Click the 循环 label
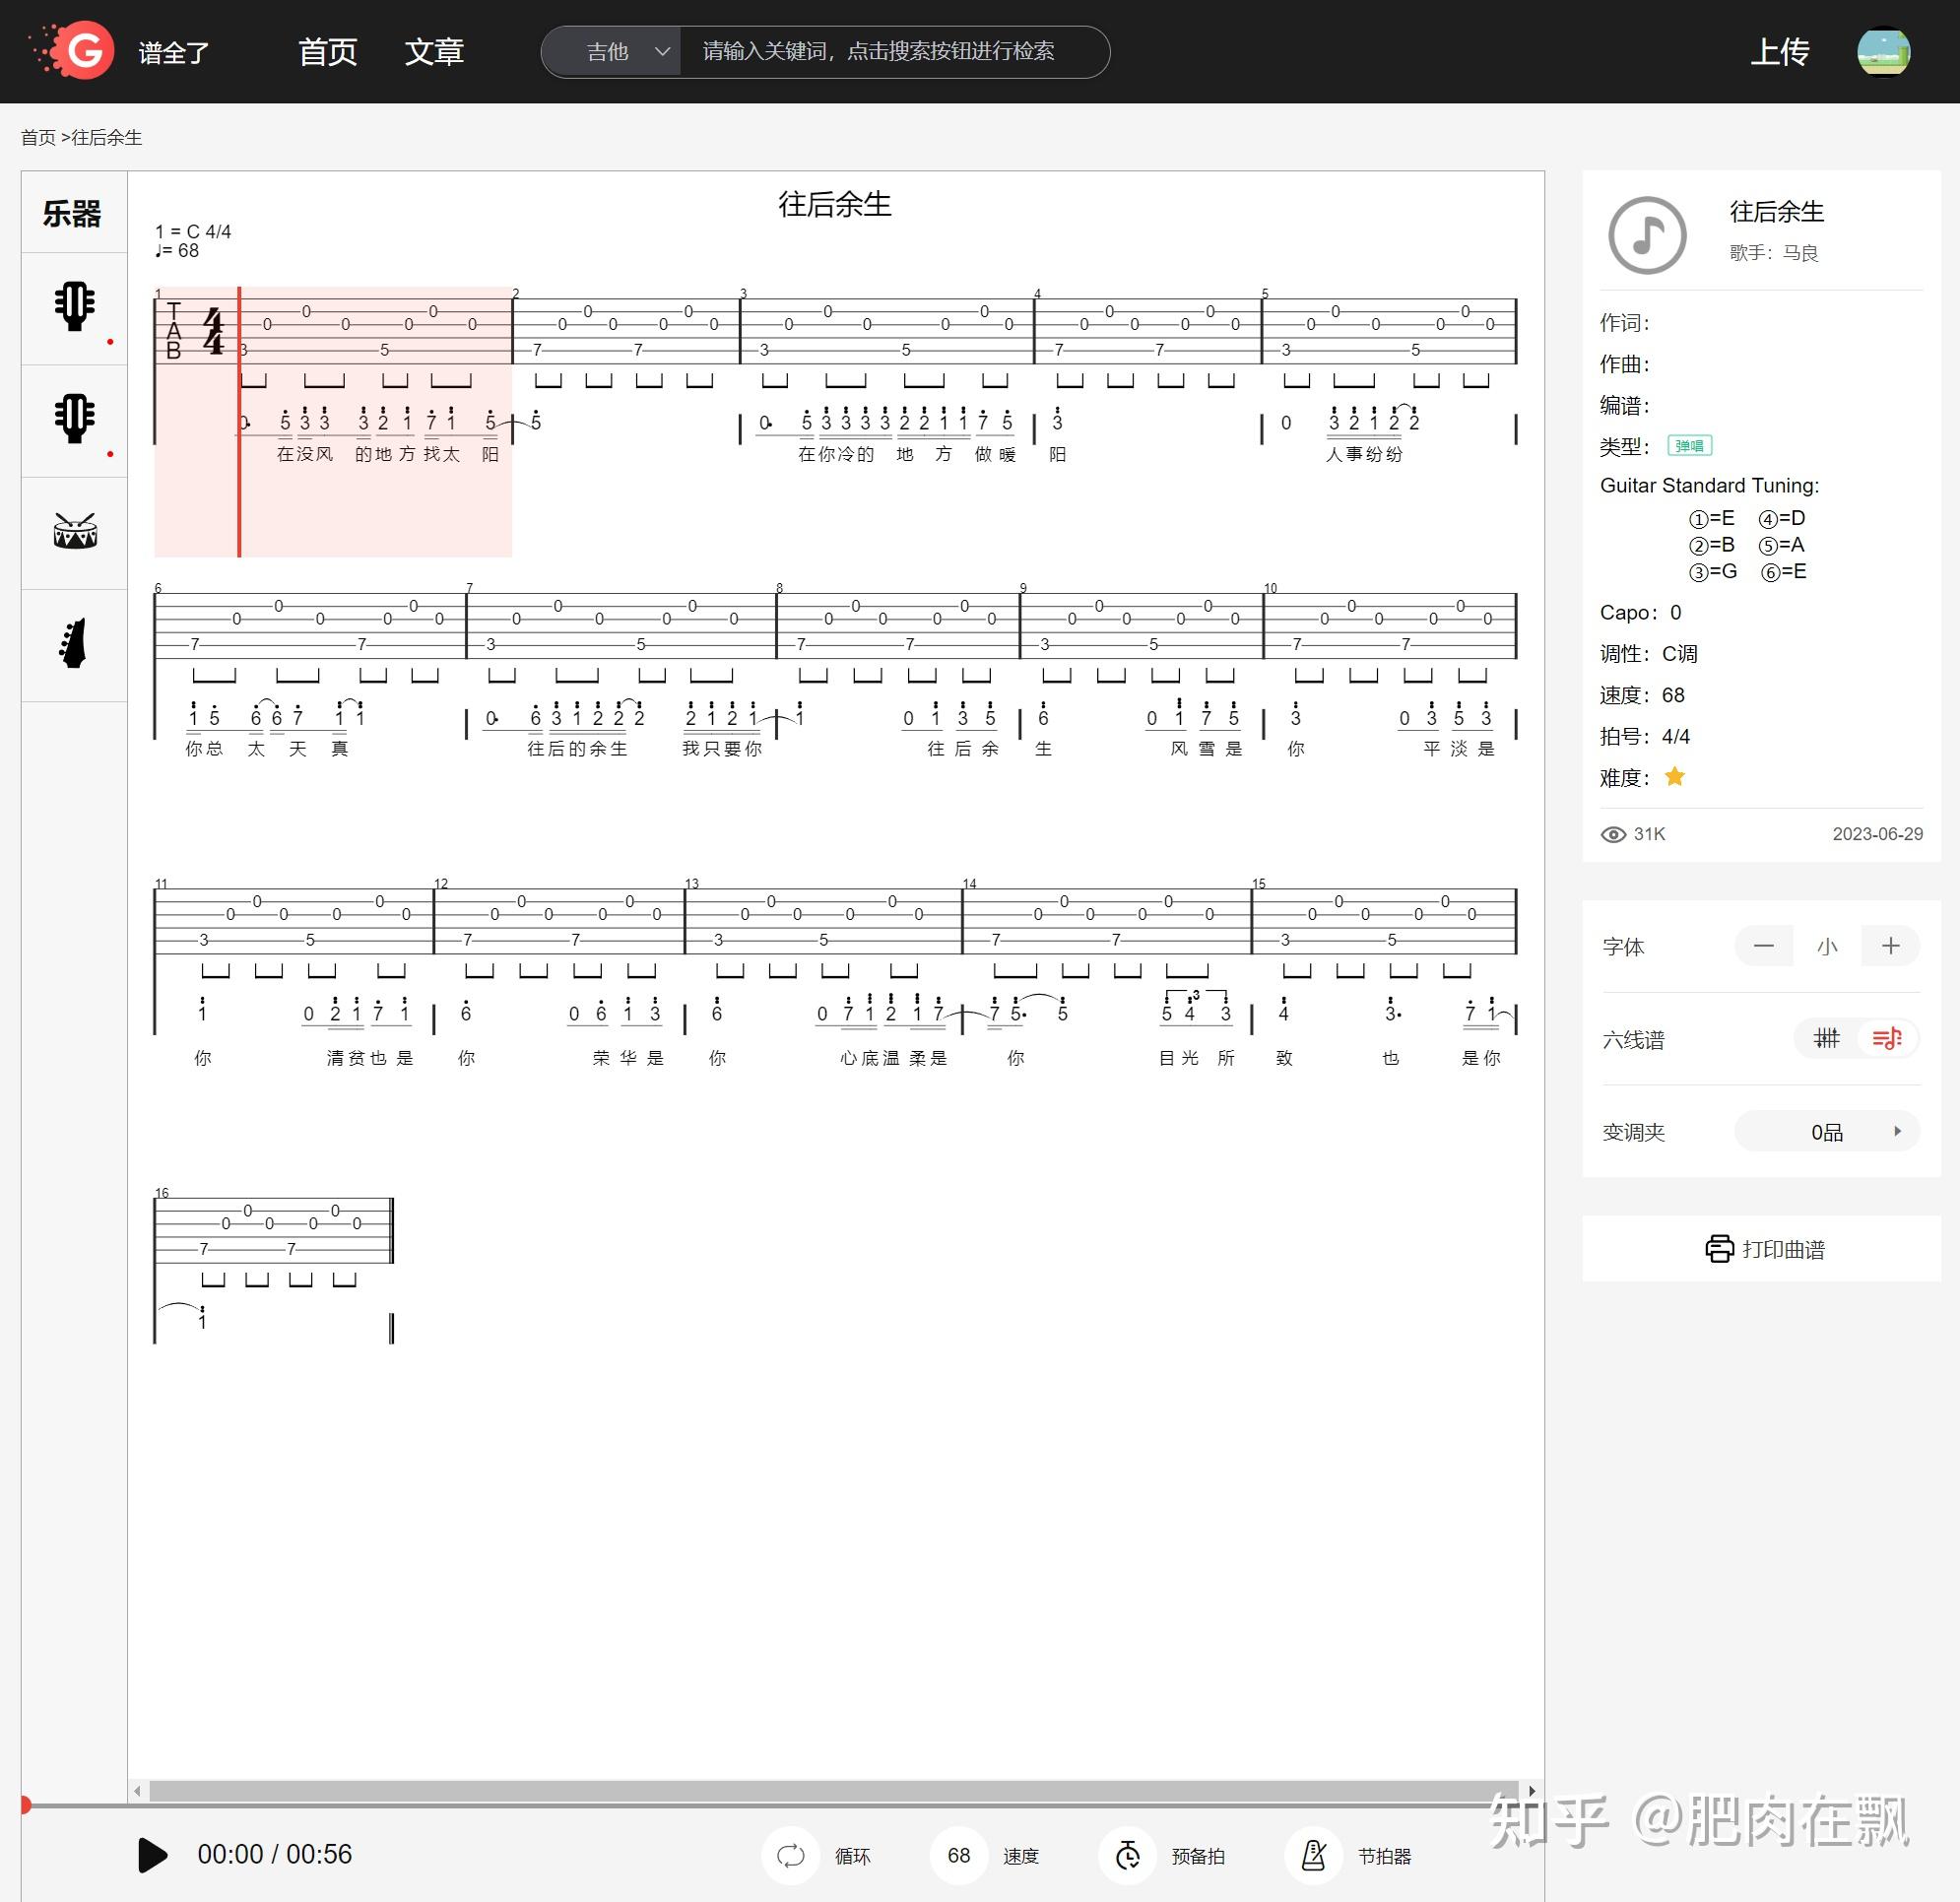This screenshot has width=1960, height=1902. pyautogui.click(x=852, y=1856)
